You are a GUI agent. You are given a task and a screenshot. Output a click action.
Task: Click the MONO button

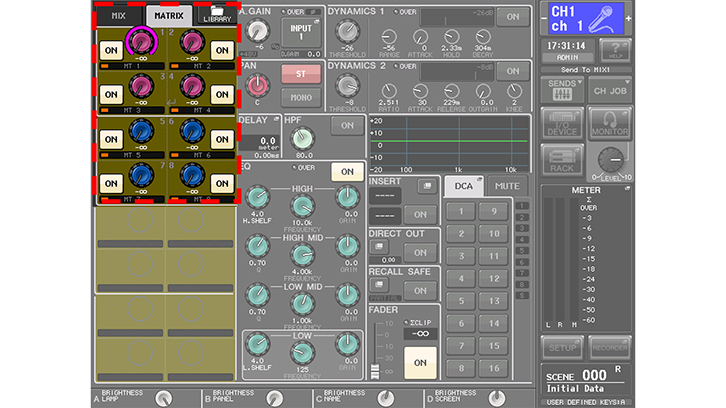301,98
